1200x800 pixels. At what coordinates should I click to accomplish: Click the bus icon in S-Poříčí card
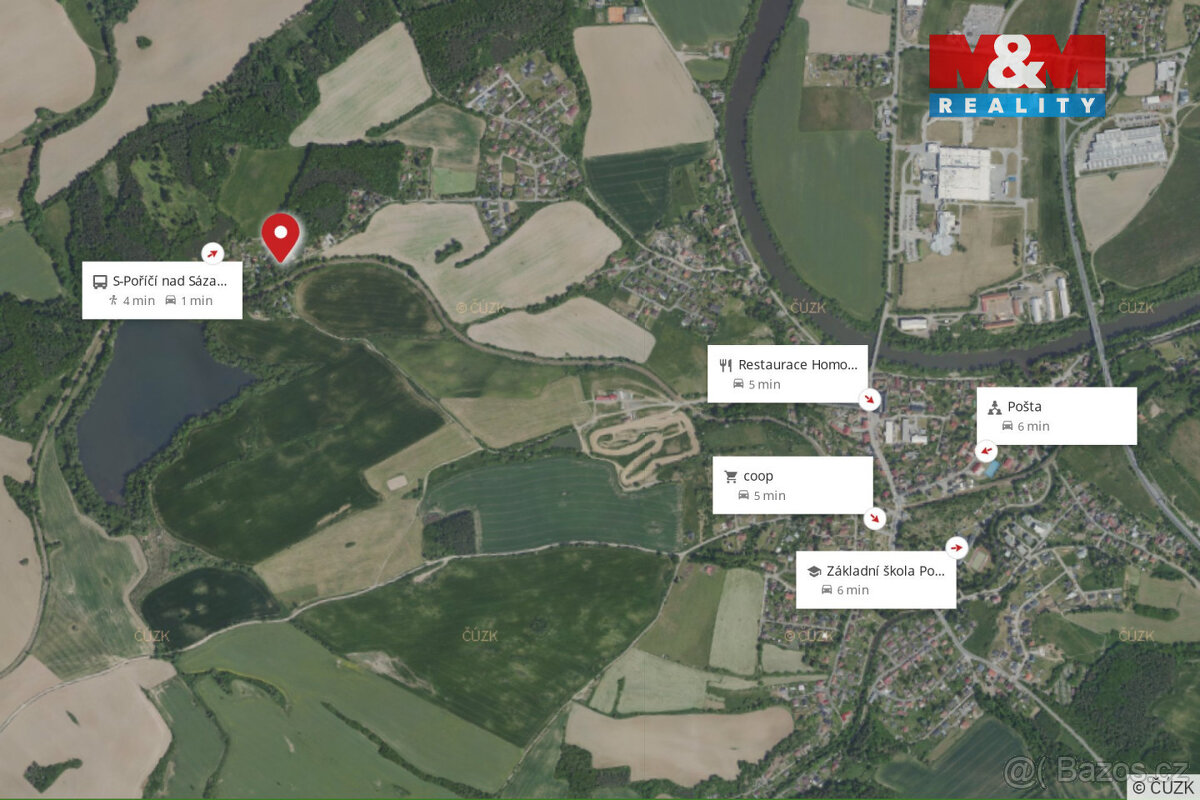(x=99, y=281)
